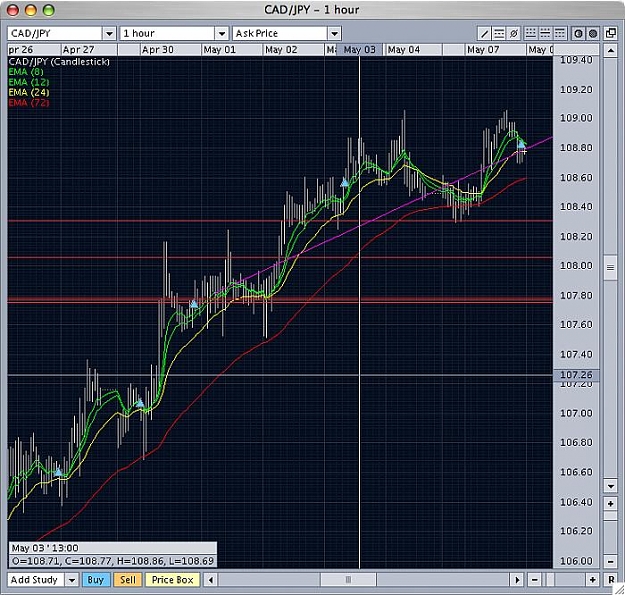Image resolution: width=625 pixels, height=595 pixels.
Task: Click the May 03 ' 13:00 timestamp box
Action: pyautogui.click(x=112, y=548)
